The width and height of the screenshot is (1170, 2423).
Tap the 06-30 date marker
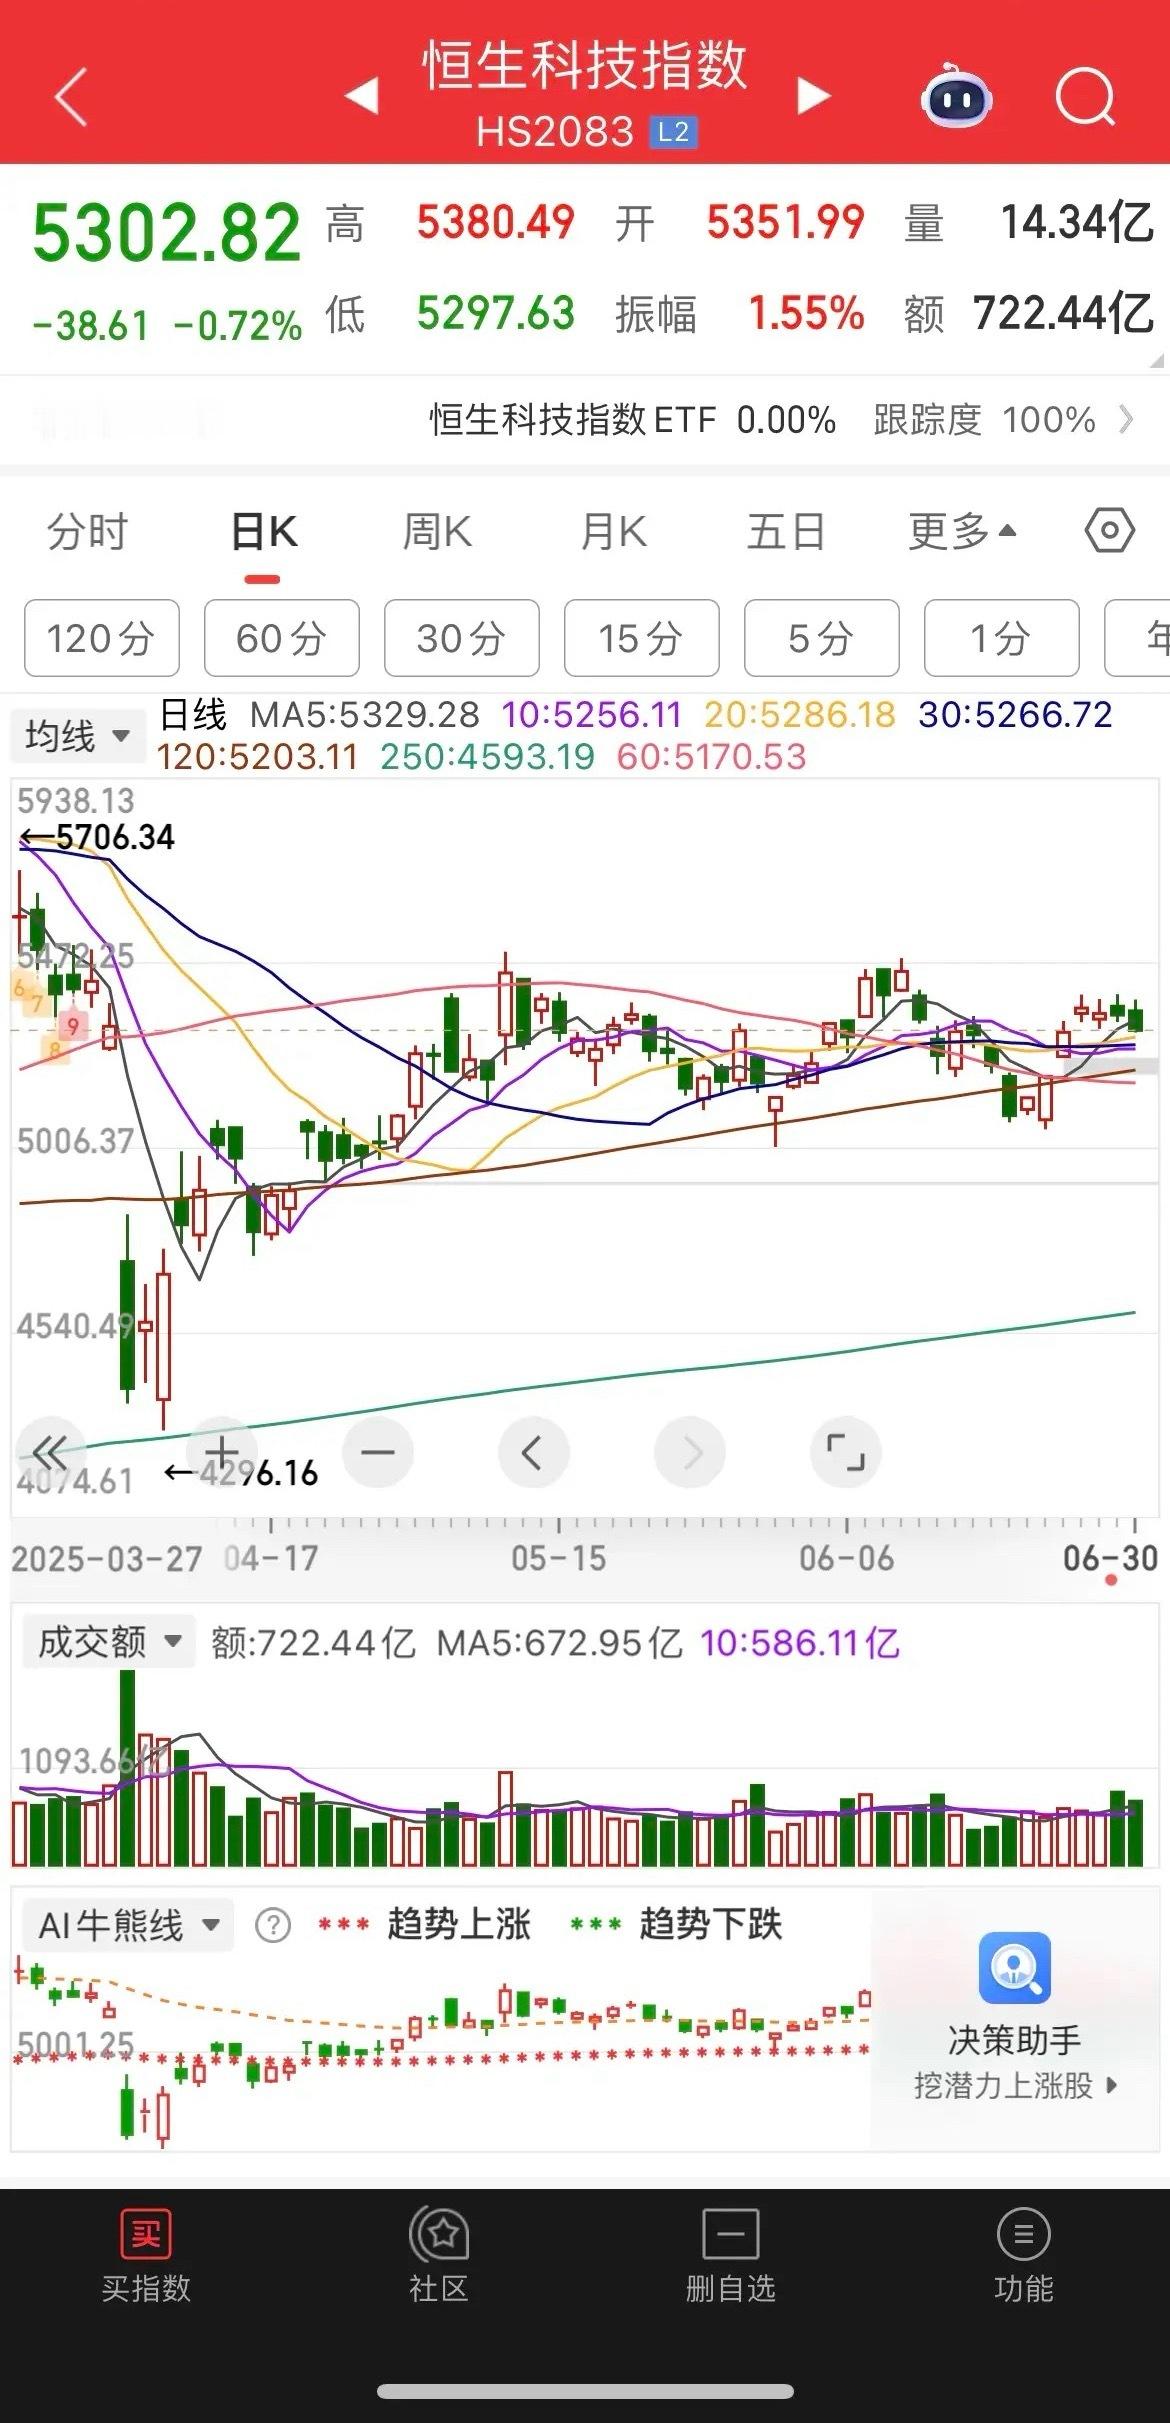1110,1558
